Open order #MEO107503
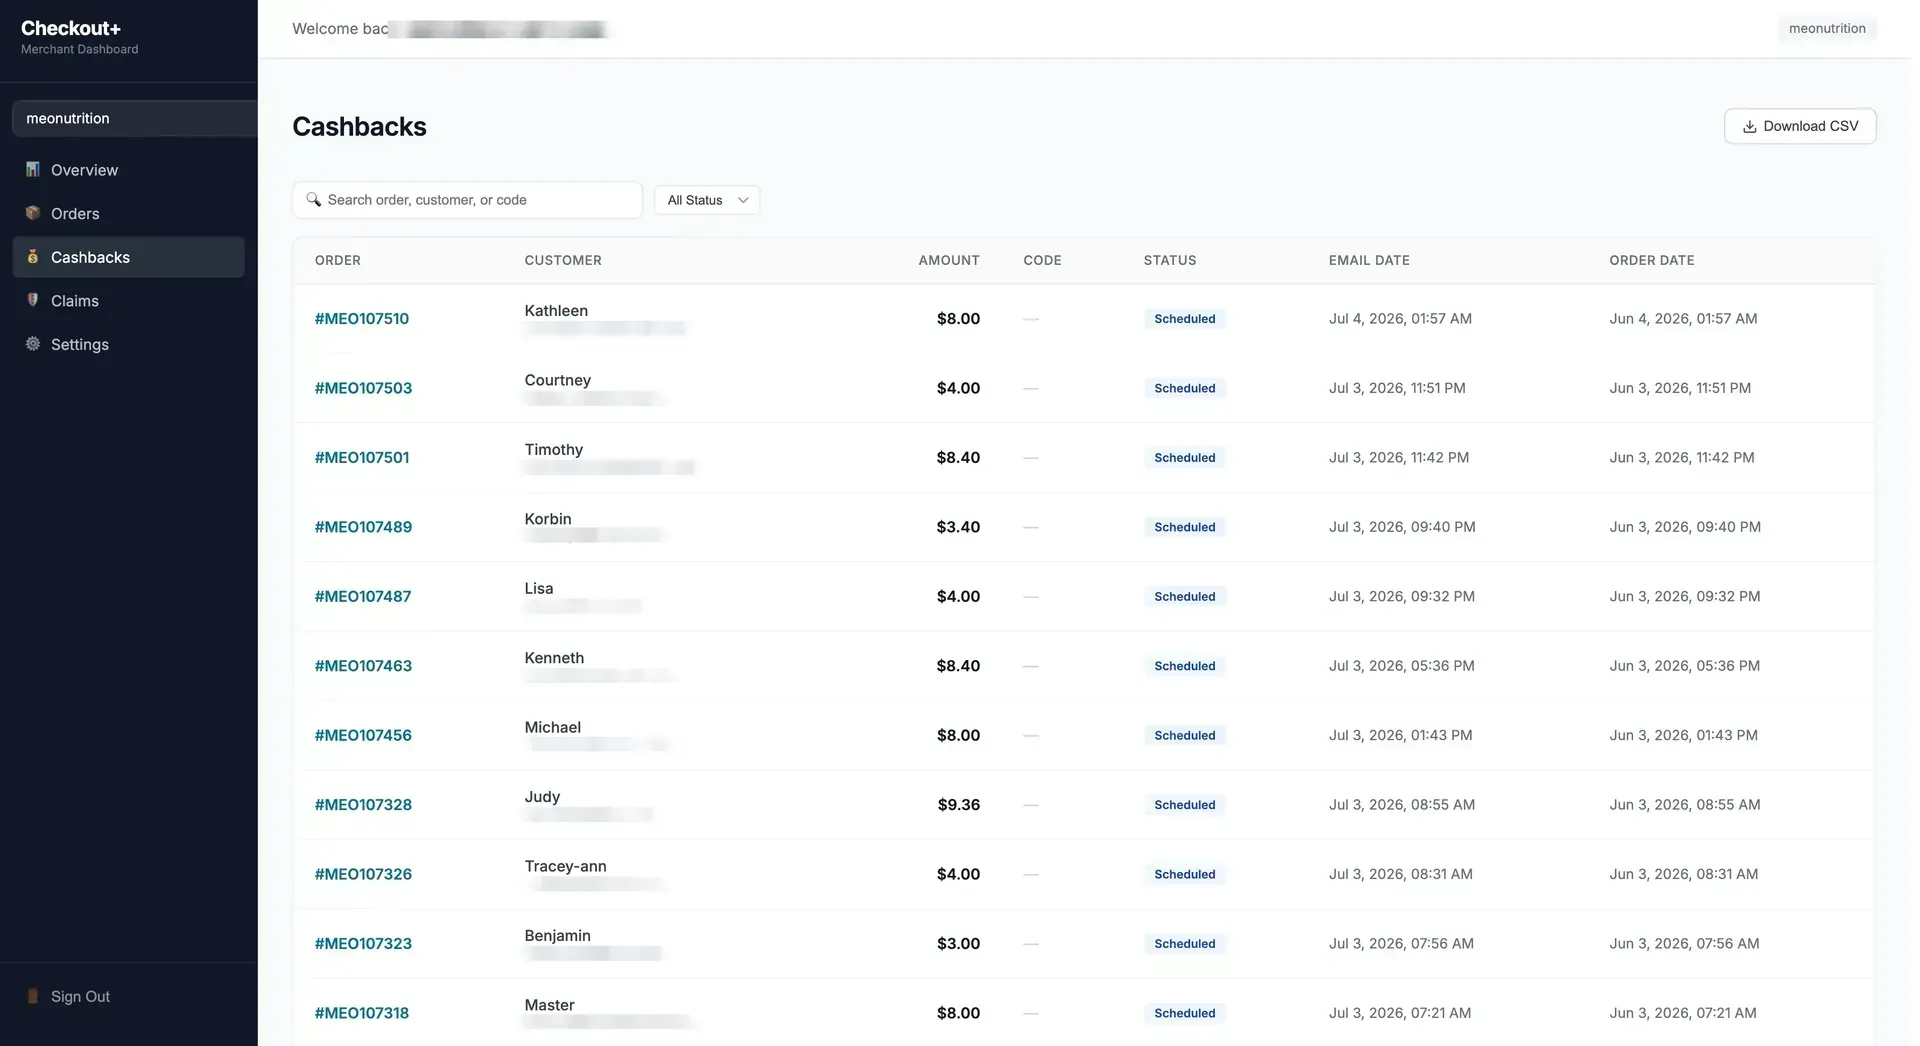 [x=363, y=388]
